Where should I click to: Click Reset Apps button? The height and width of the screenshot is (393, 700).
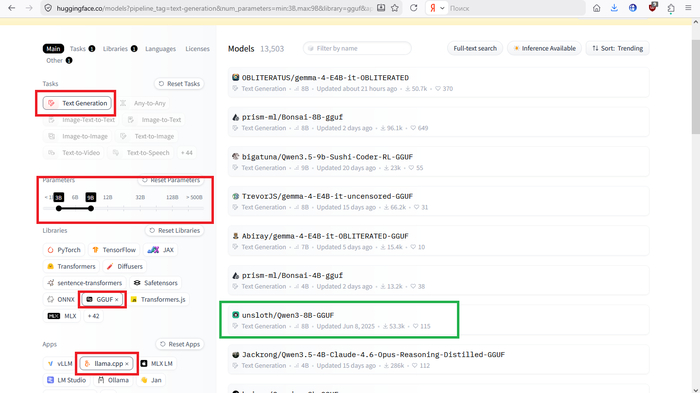tap(180, 344)
